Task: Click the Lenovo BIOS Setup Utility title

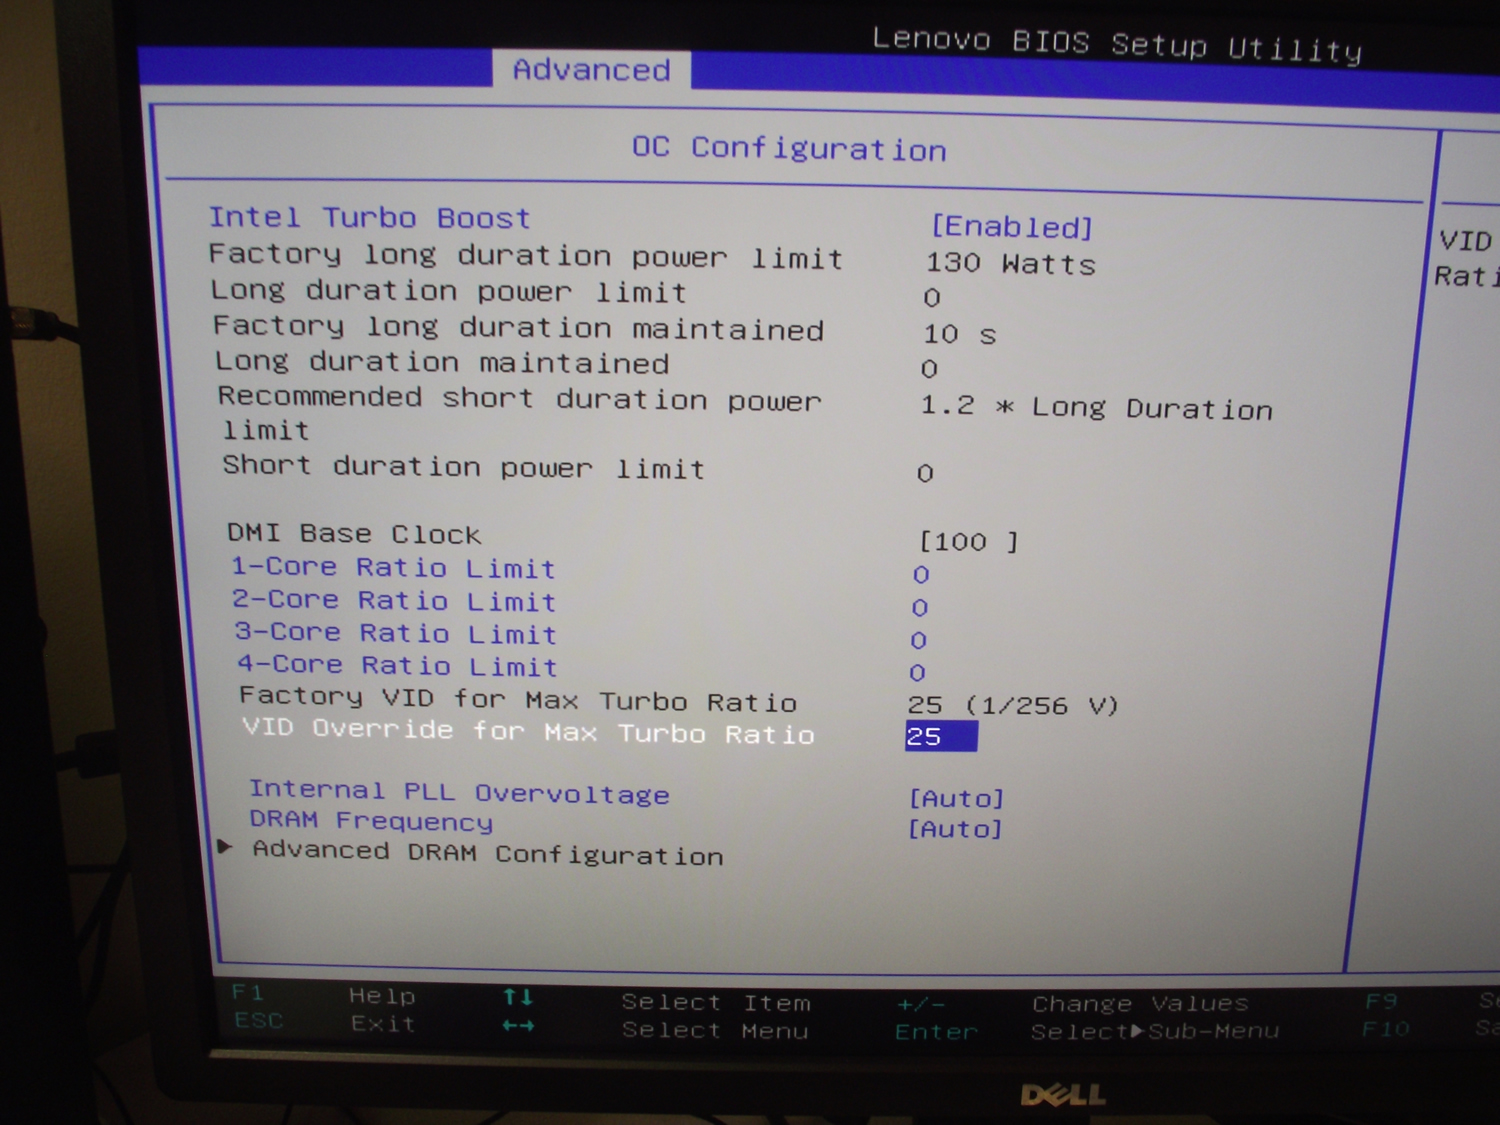Action: click(x=1117, y=45)
